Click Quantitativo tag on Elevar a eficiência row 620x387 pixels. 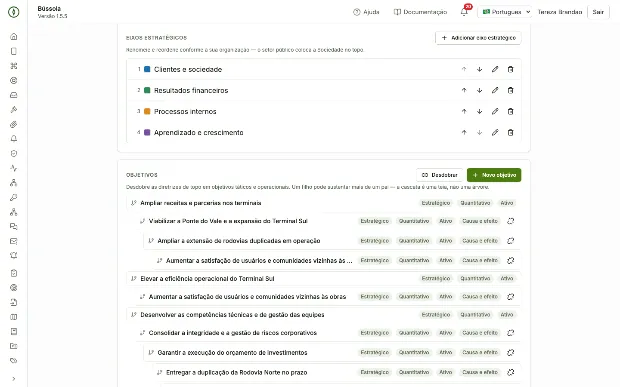pyautogui.click(x=475, y=279)
